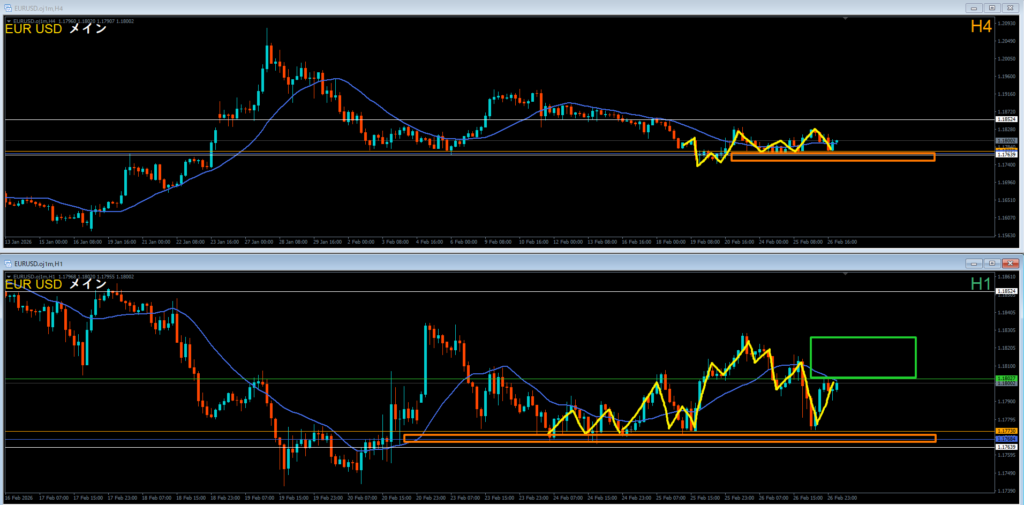Click the 1.18610 value on the H1 price scale

click(1004, 278)
